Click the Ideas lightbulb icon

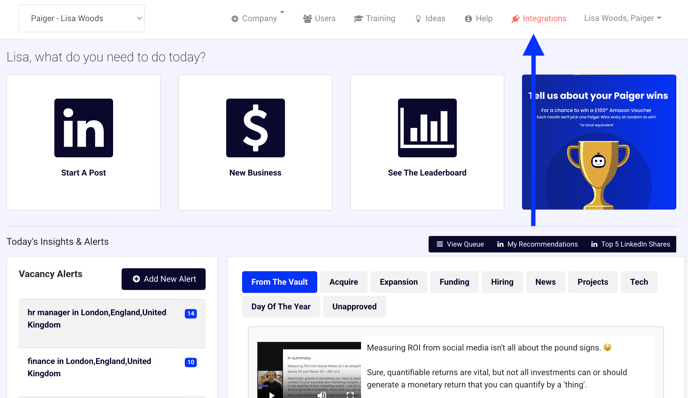(x=418, y=18)
